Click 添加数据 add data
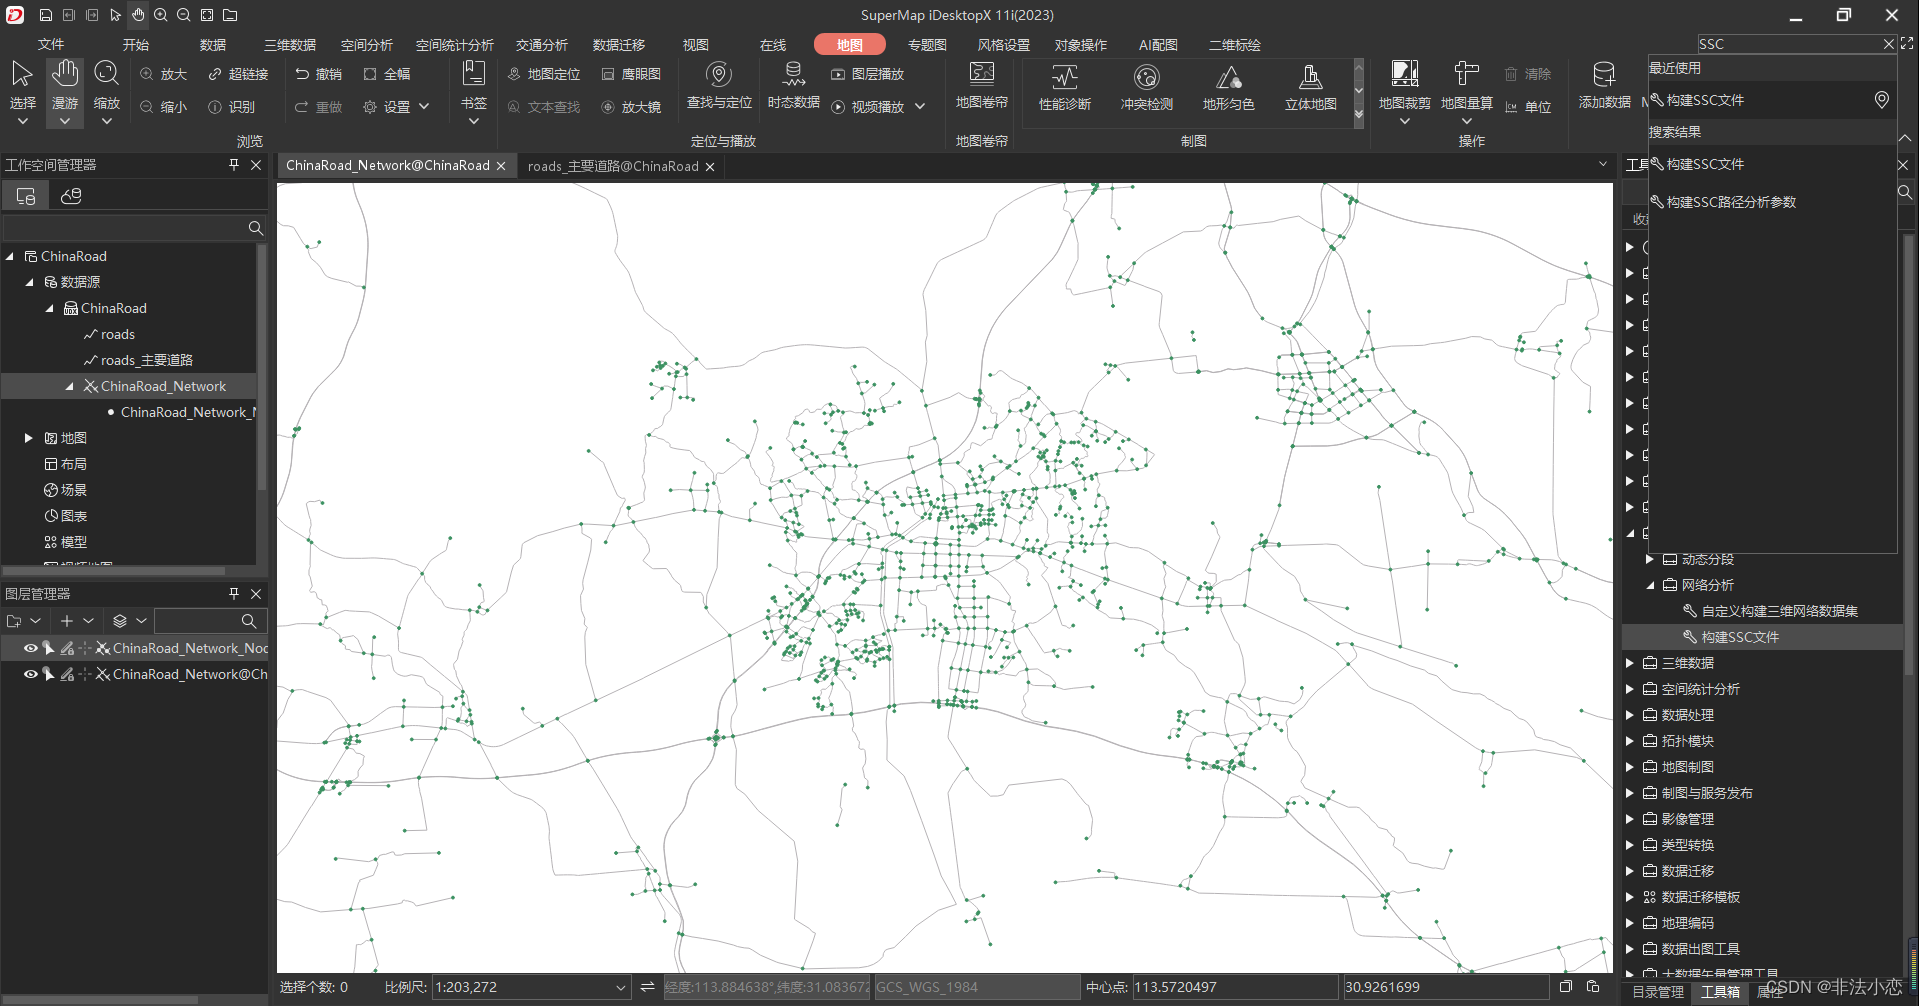The height and width of the screenshot is (1006, 1919). click(x=1604, y=85)
